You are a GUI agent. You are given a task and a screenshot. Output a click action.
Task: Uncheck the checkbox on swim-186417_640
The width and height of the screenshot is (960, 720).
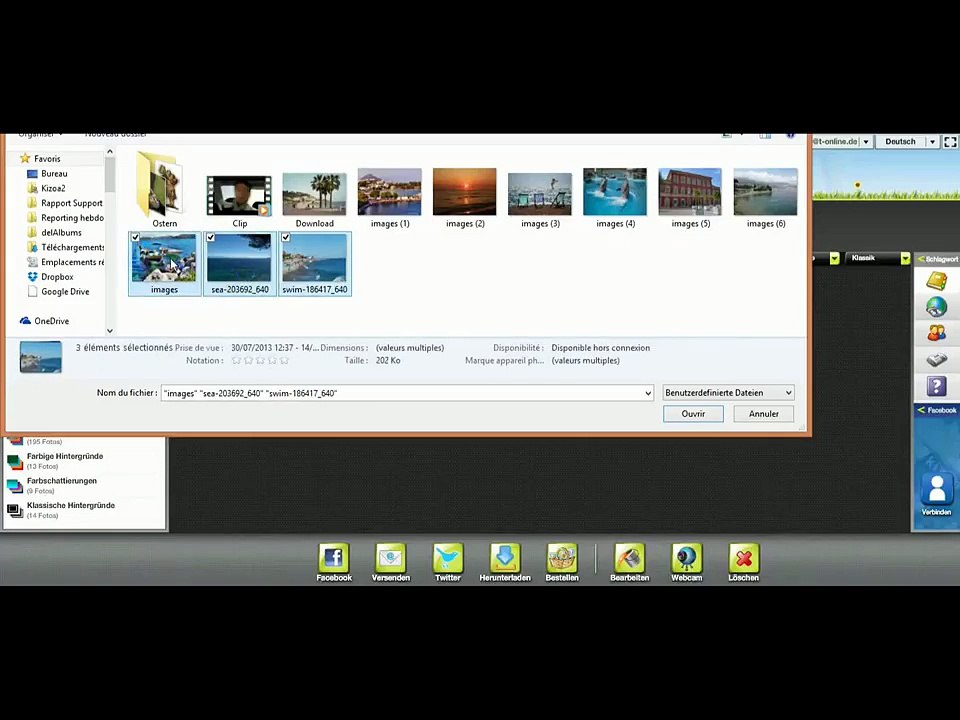coord(286,238)
